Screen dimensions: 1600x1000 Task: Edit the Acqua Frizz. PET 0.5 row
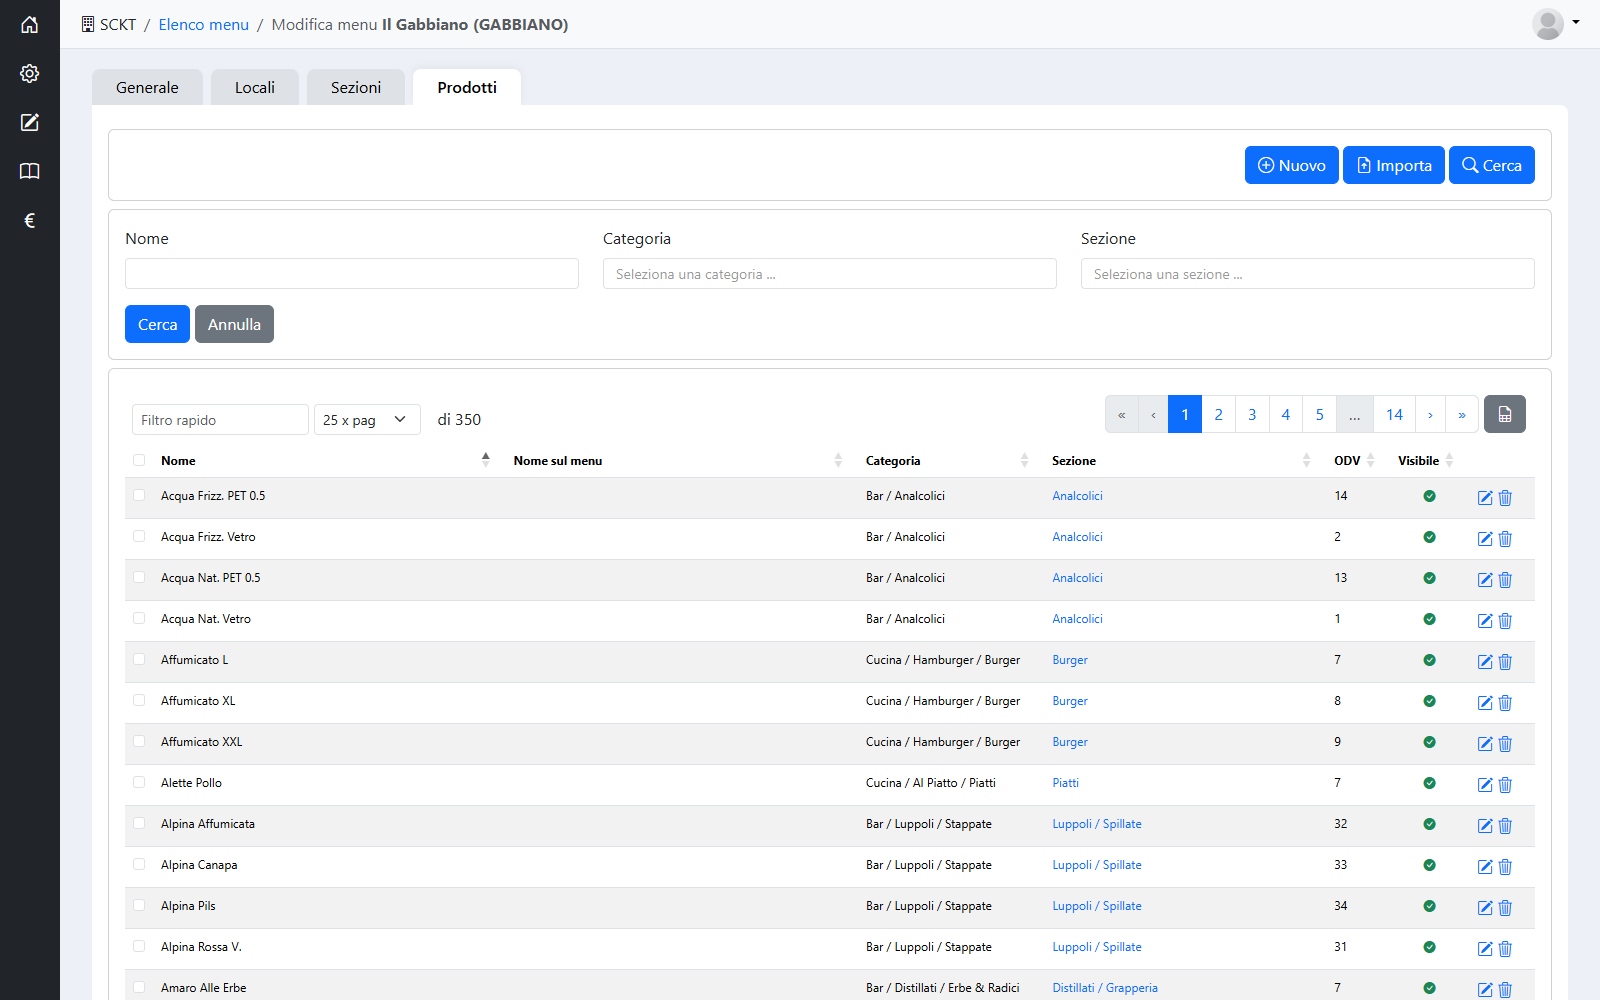[x=1485, y=498]
